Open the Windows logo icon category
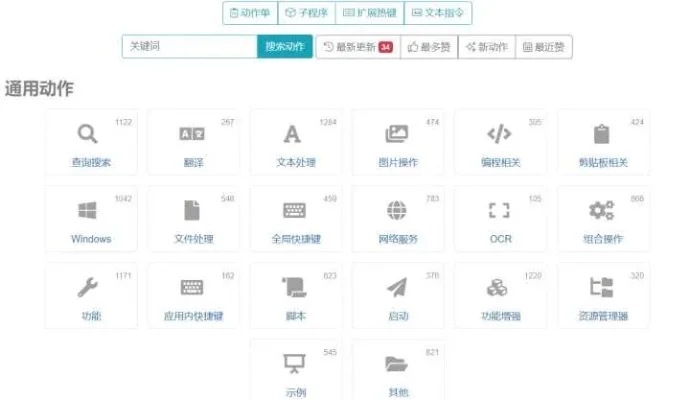 click(87, 210)
